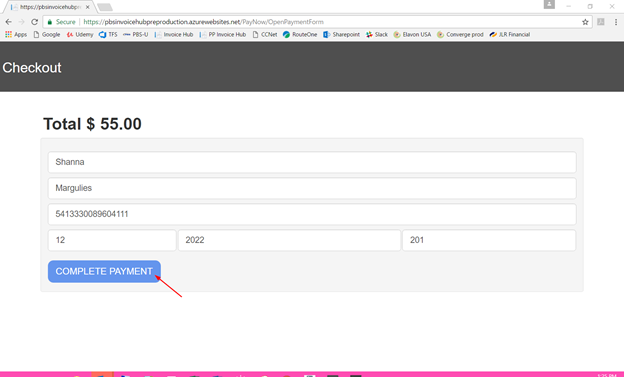The height and width of the screenshot is (377, 624).
Task: Click the address bar URL
Action: [x=203, y=22]
